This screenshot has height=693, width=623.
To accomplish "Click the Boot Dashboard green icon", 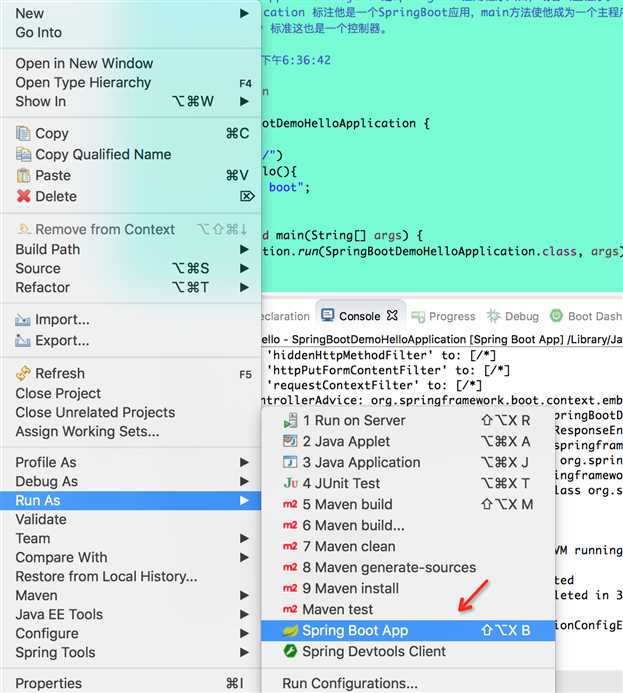I will (556, 316).
